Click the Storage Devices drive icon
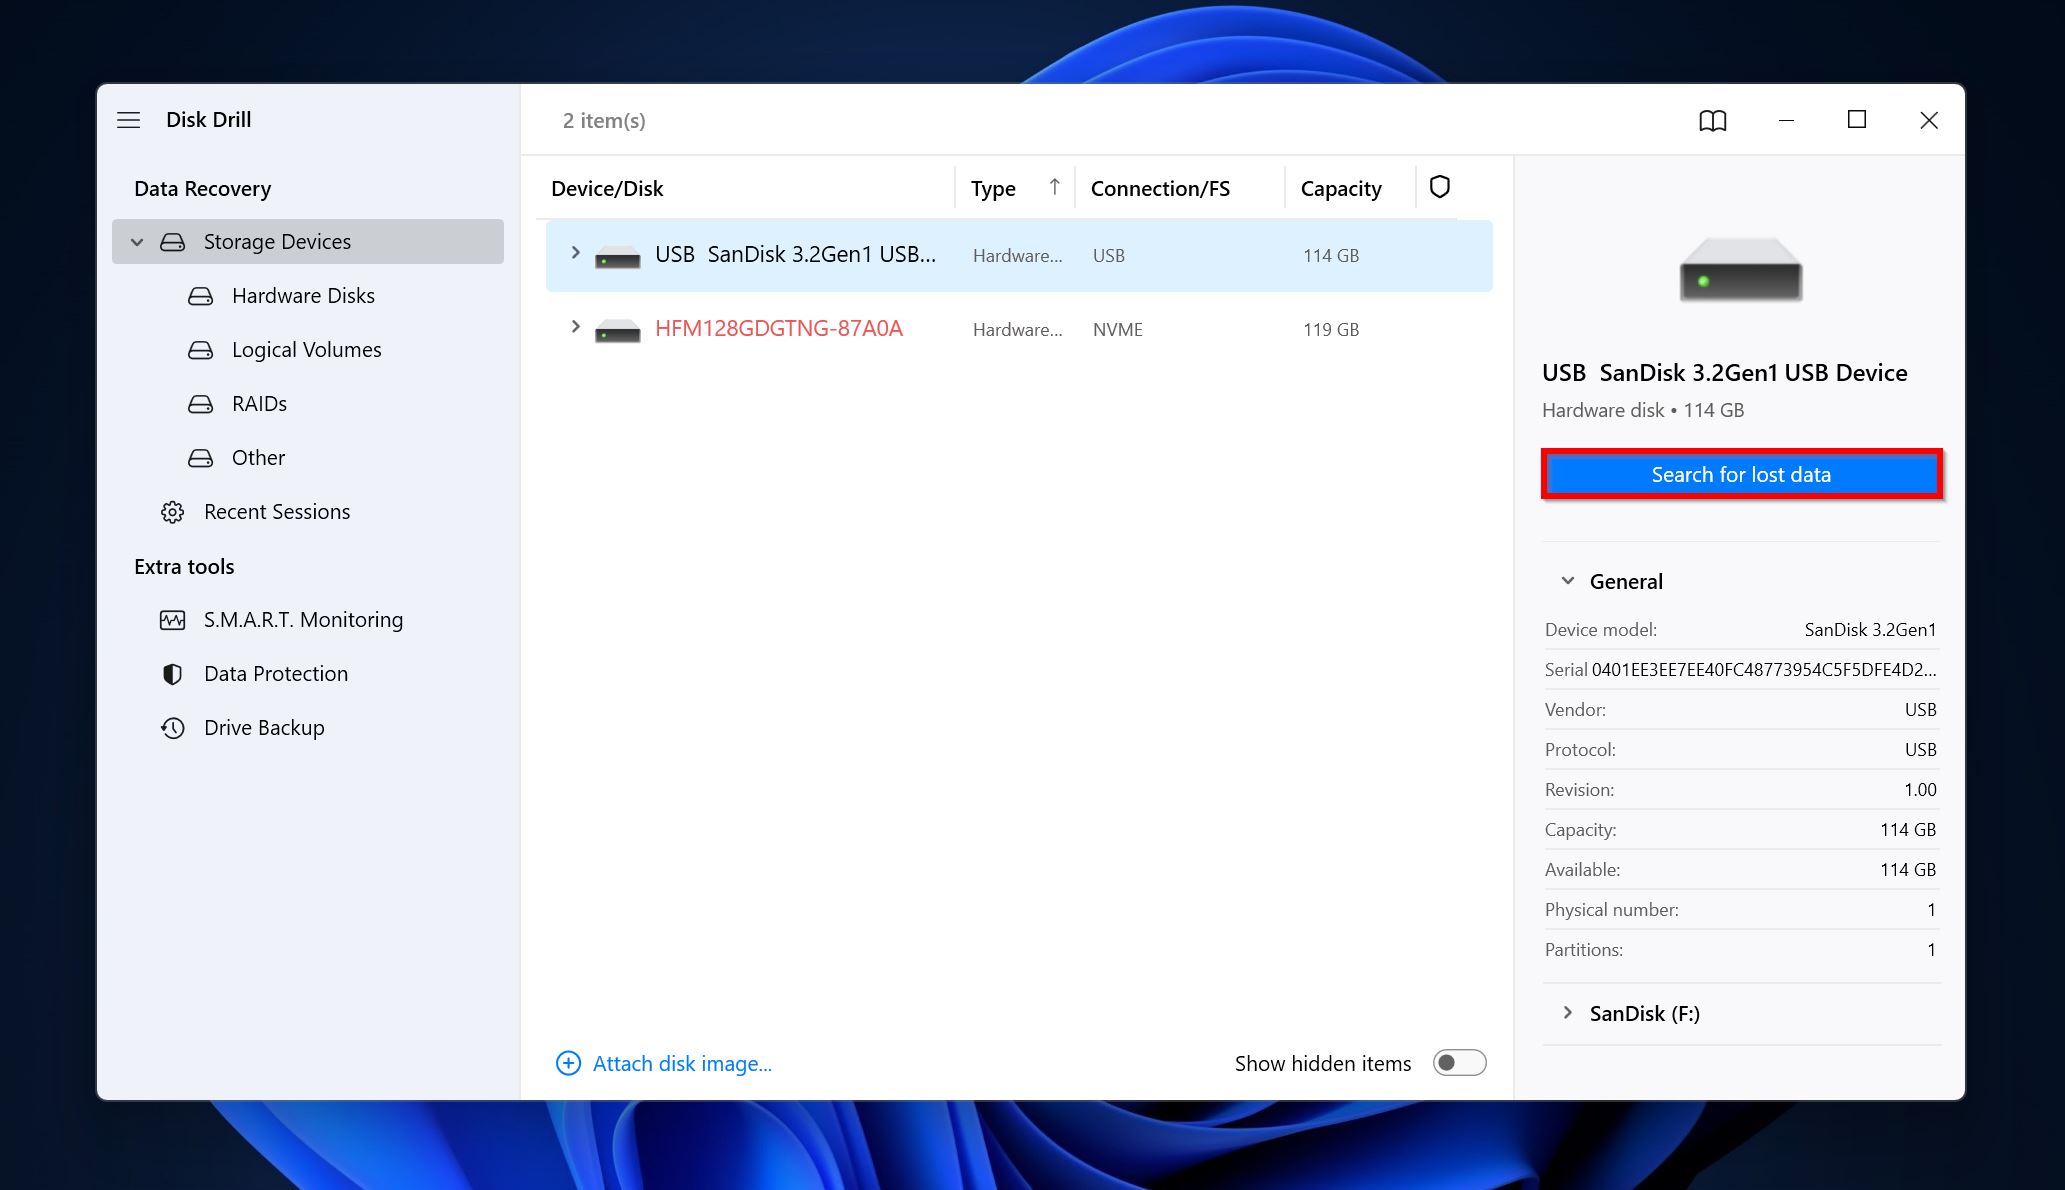 point(173,242)
